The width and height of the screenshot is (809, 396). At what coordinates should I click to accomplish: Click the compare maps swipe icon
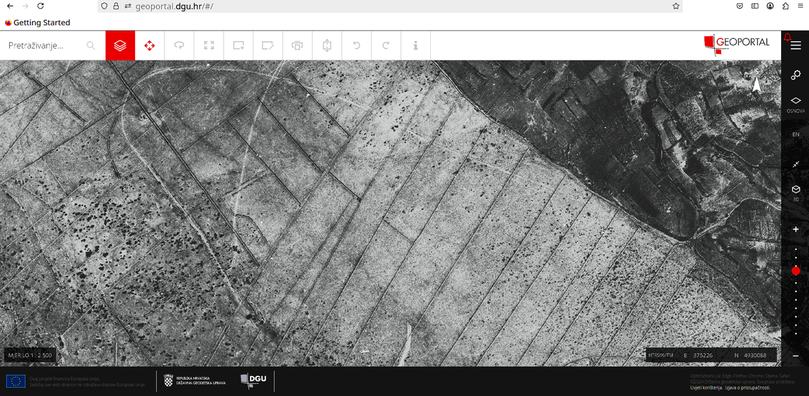[327, 45]
